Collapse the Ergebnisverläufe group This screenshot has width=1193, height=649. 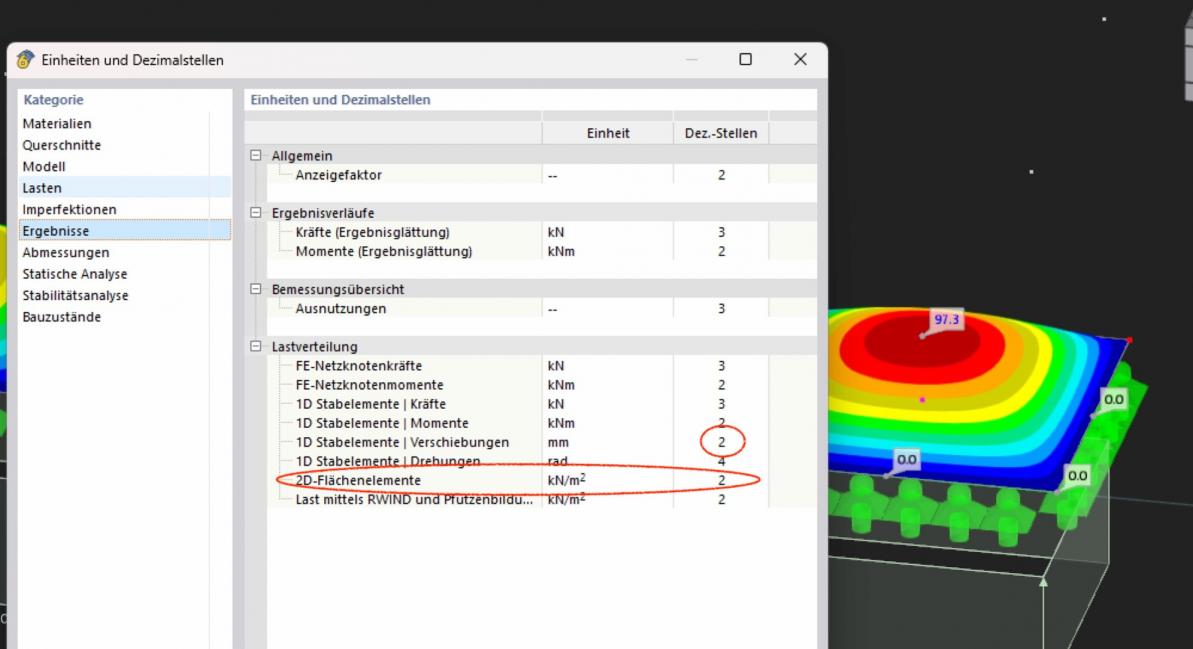click(x=256, y=212)
